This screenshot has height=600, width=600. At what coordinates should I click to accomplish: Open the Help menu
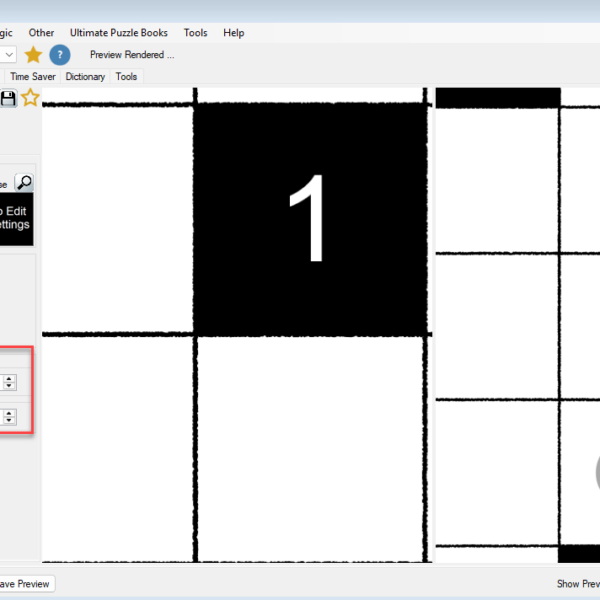click(x=233, y=33)
